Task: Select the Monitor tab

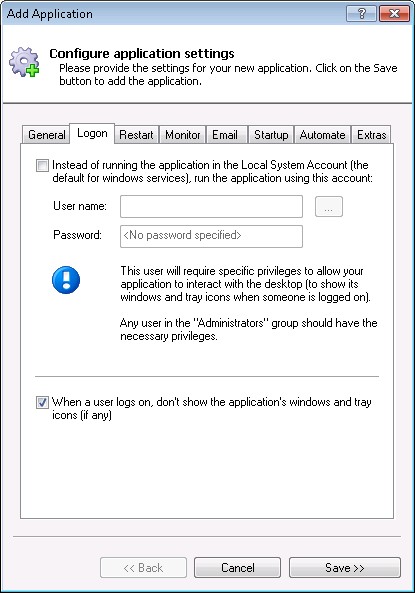Action: point(183,135)
